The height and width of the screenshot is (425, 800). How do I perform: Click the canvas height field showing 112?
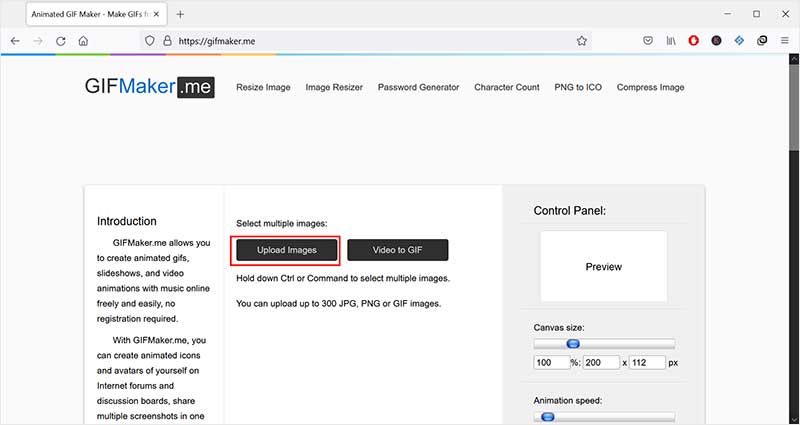[647, 363]
